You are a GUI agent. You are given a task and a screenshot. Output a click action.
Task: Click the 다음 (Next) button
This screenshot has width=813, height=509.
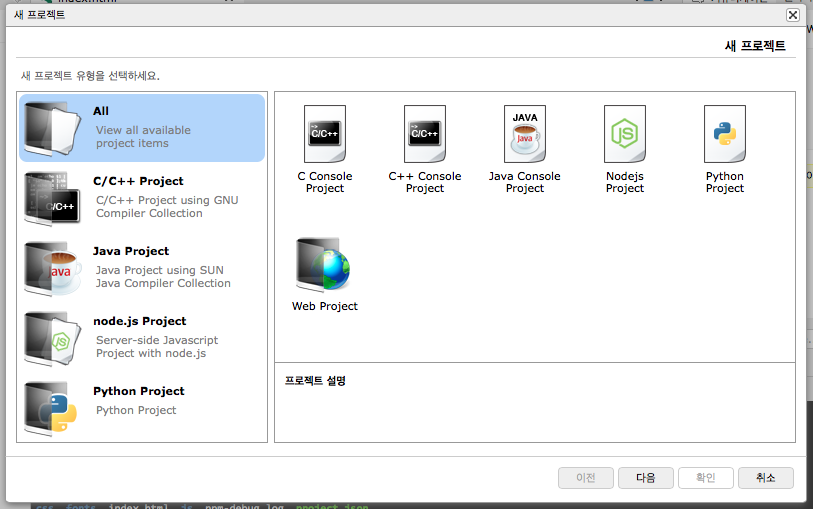point(646,477)
